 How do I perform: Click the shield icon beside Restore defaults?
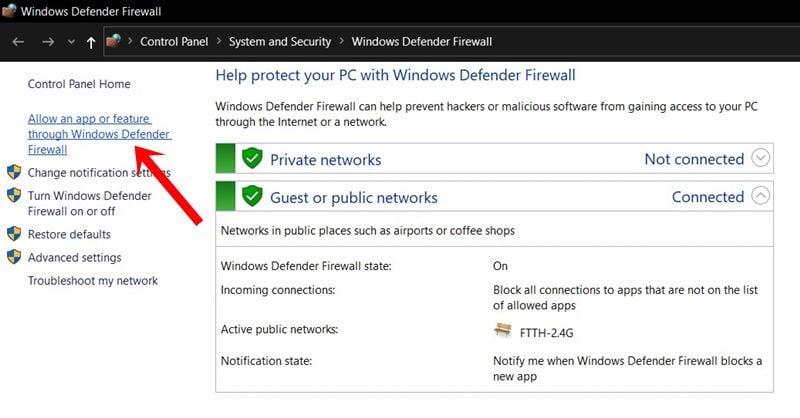(x=14, y=234)
